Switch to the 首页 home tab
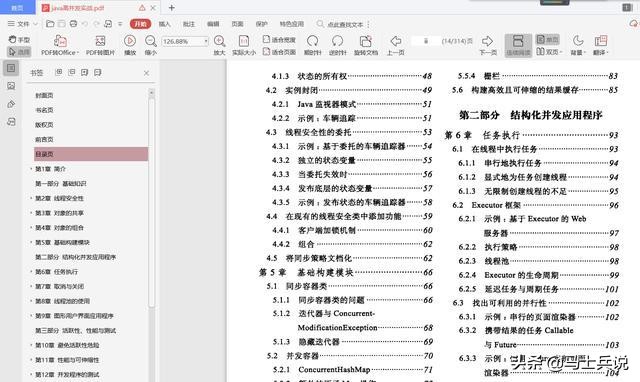640x382 pixels. tap(17, 8)
